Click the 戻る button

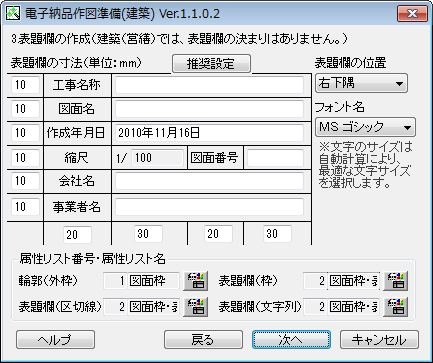pos(203,340)
